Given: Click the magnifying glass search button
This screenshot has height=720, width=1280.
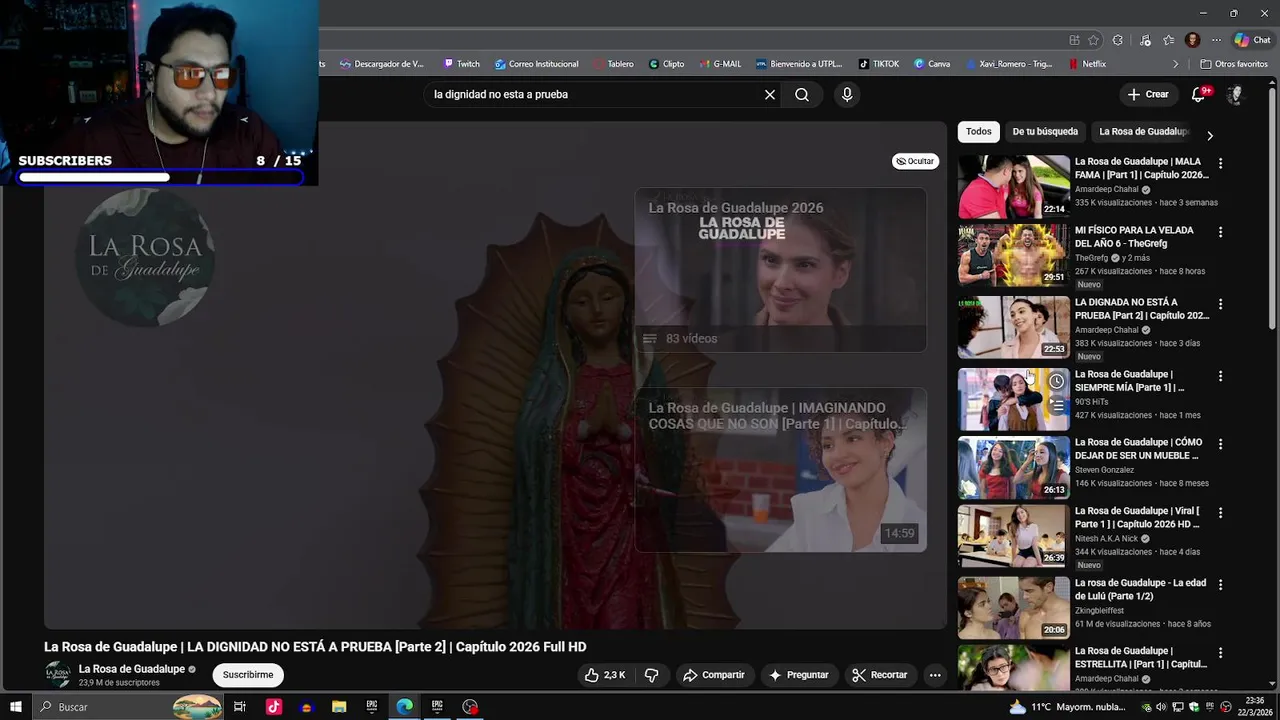Looking at the screenshot, I should [x=802, y=94].
